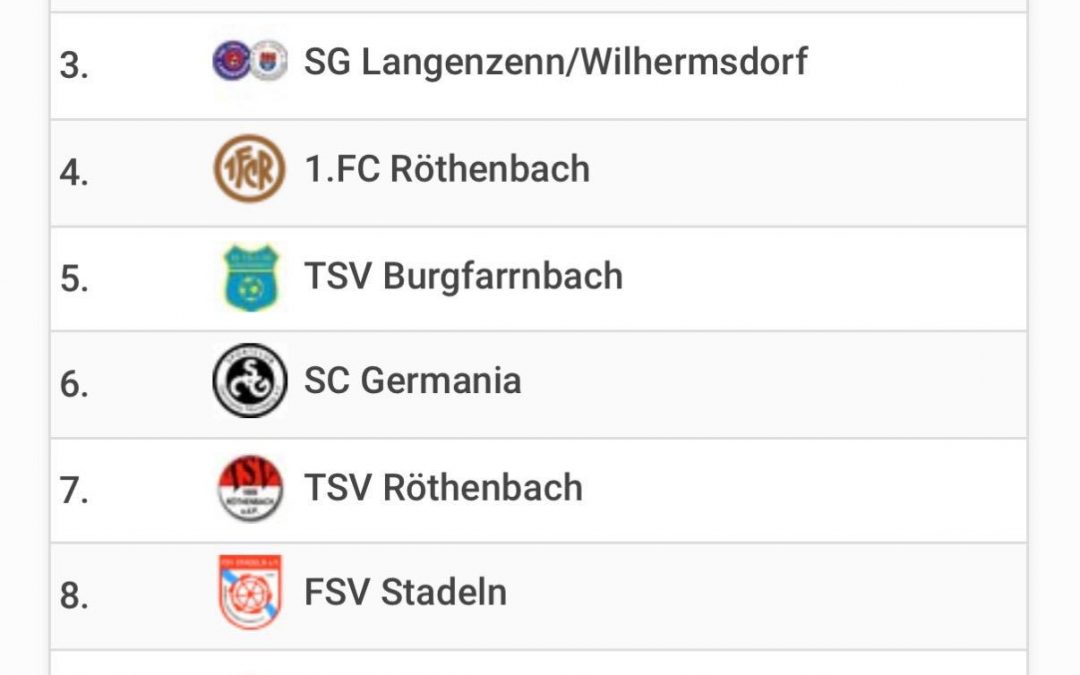Select the TSV Burgfarrnbach team name
The height and width of the screenshot is (675, 1080).
point(463,276)
